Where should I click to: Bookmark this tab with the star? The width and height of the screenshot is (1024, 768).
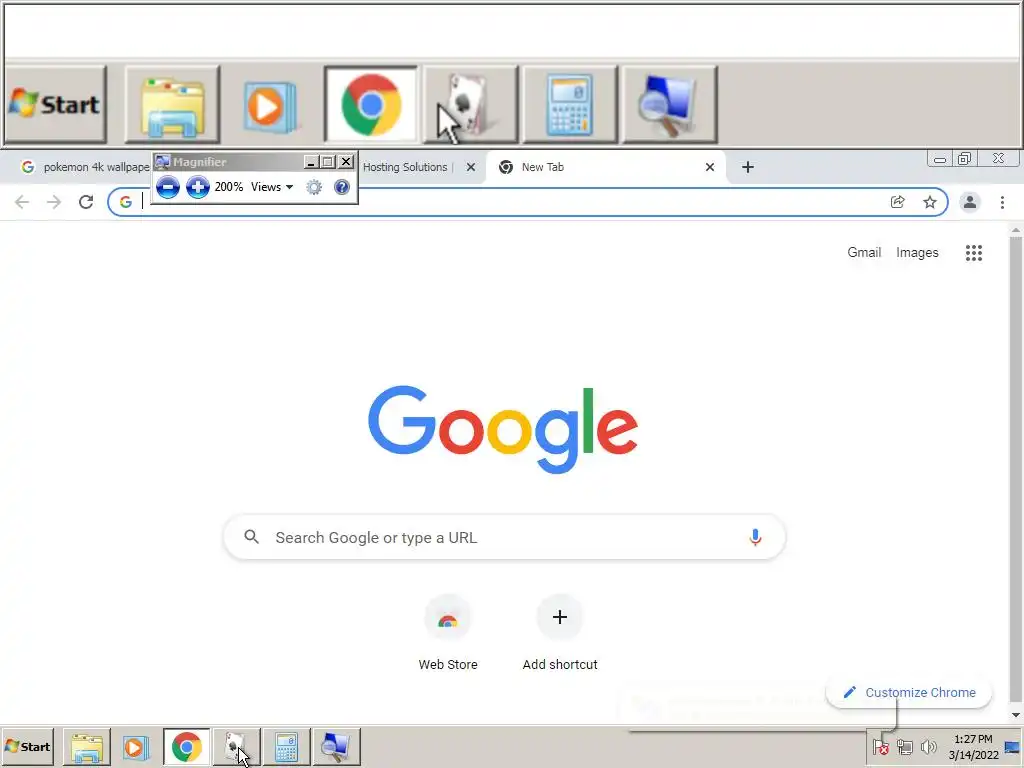click(x=930, y=202)
